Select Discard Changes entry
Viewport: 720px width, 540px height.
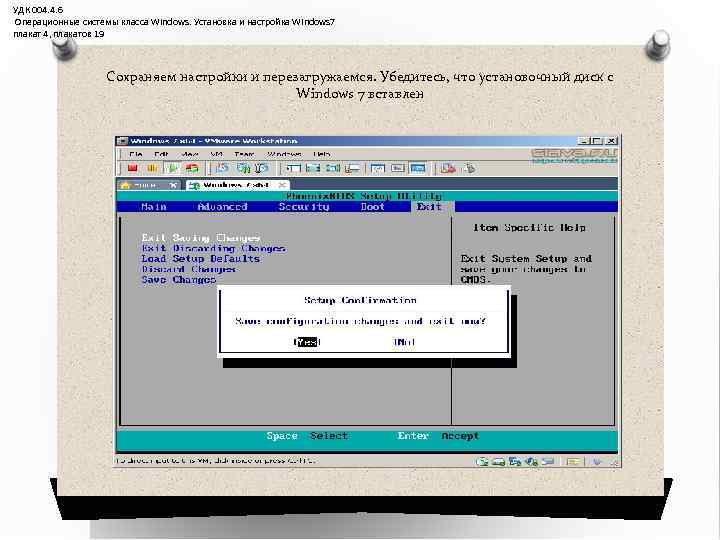click(x=189, y=269)
